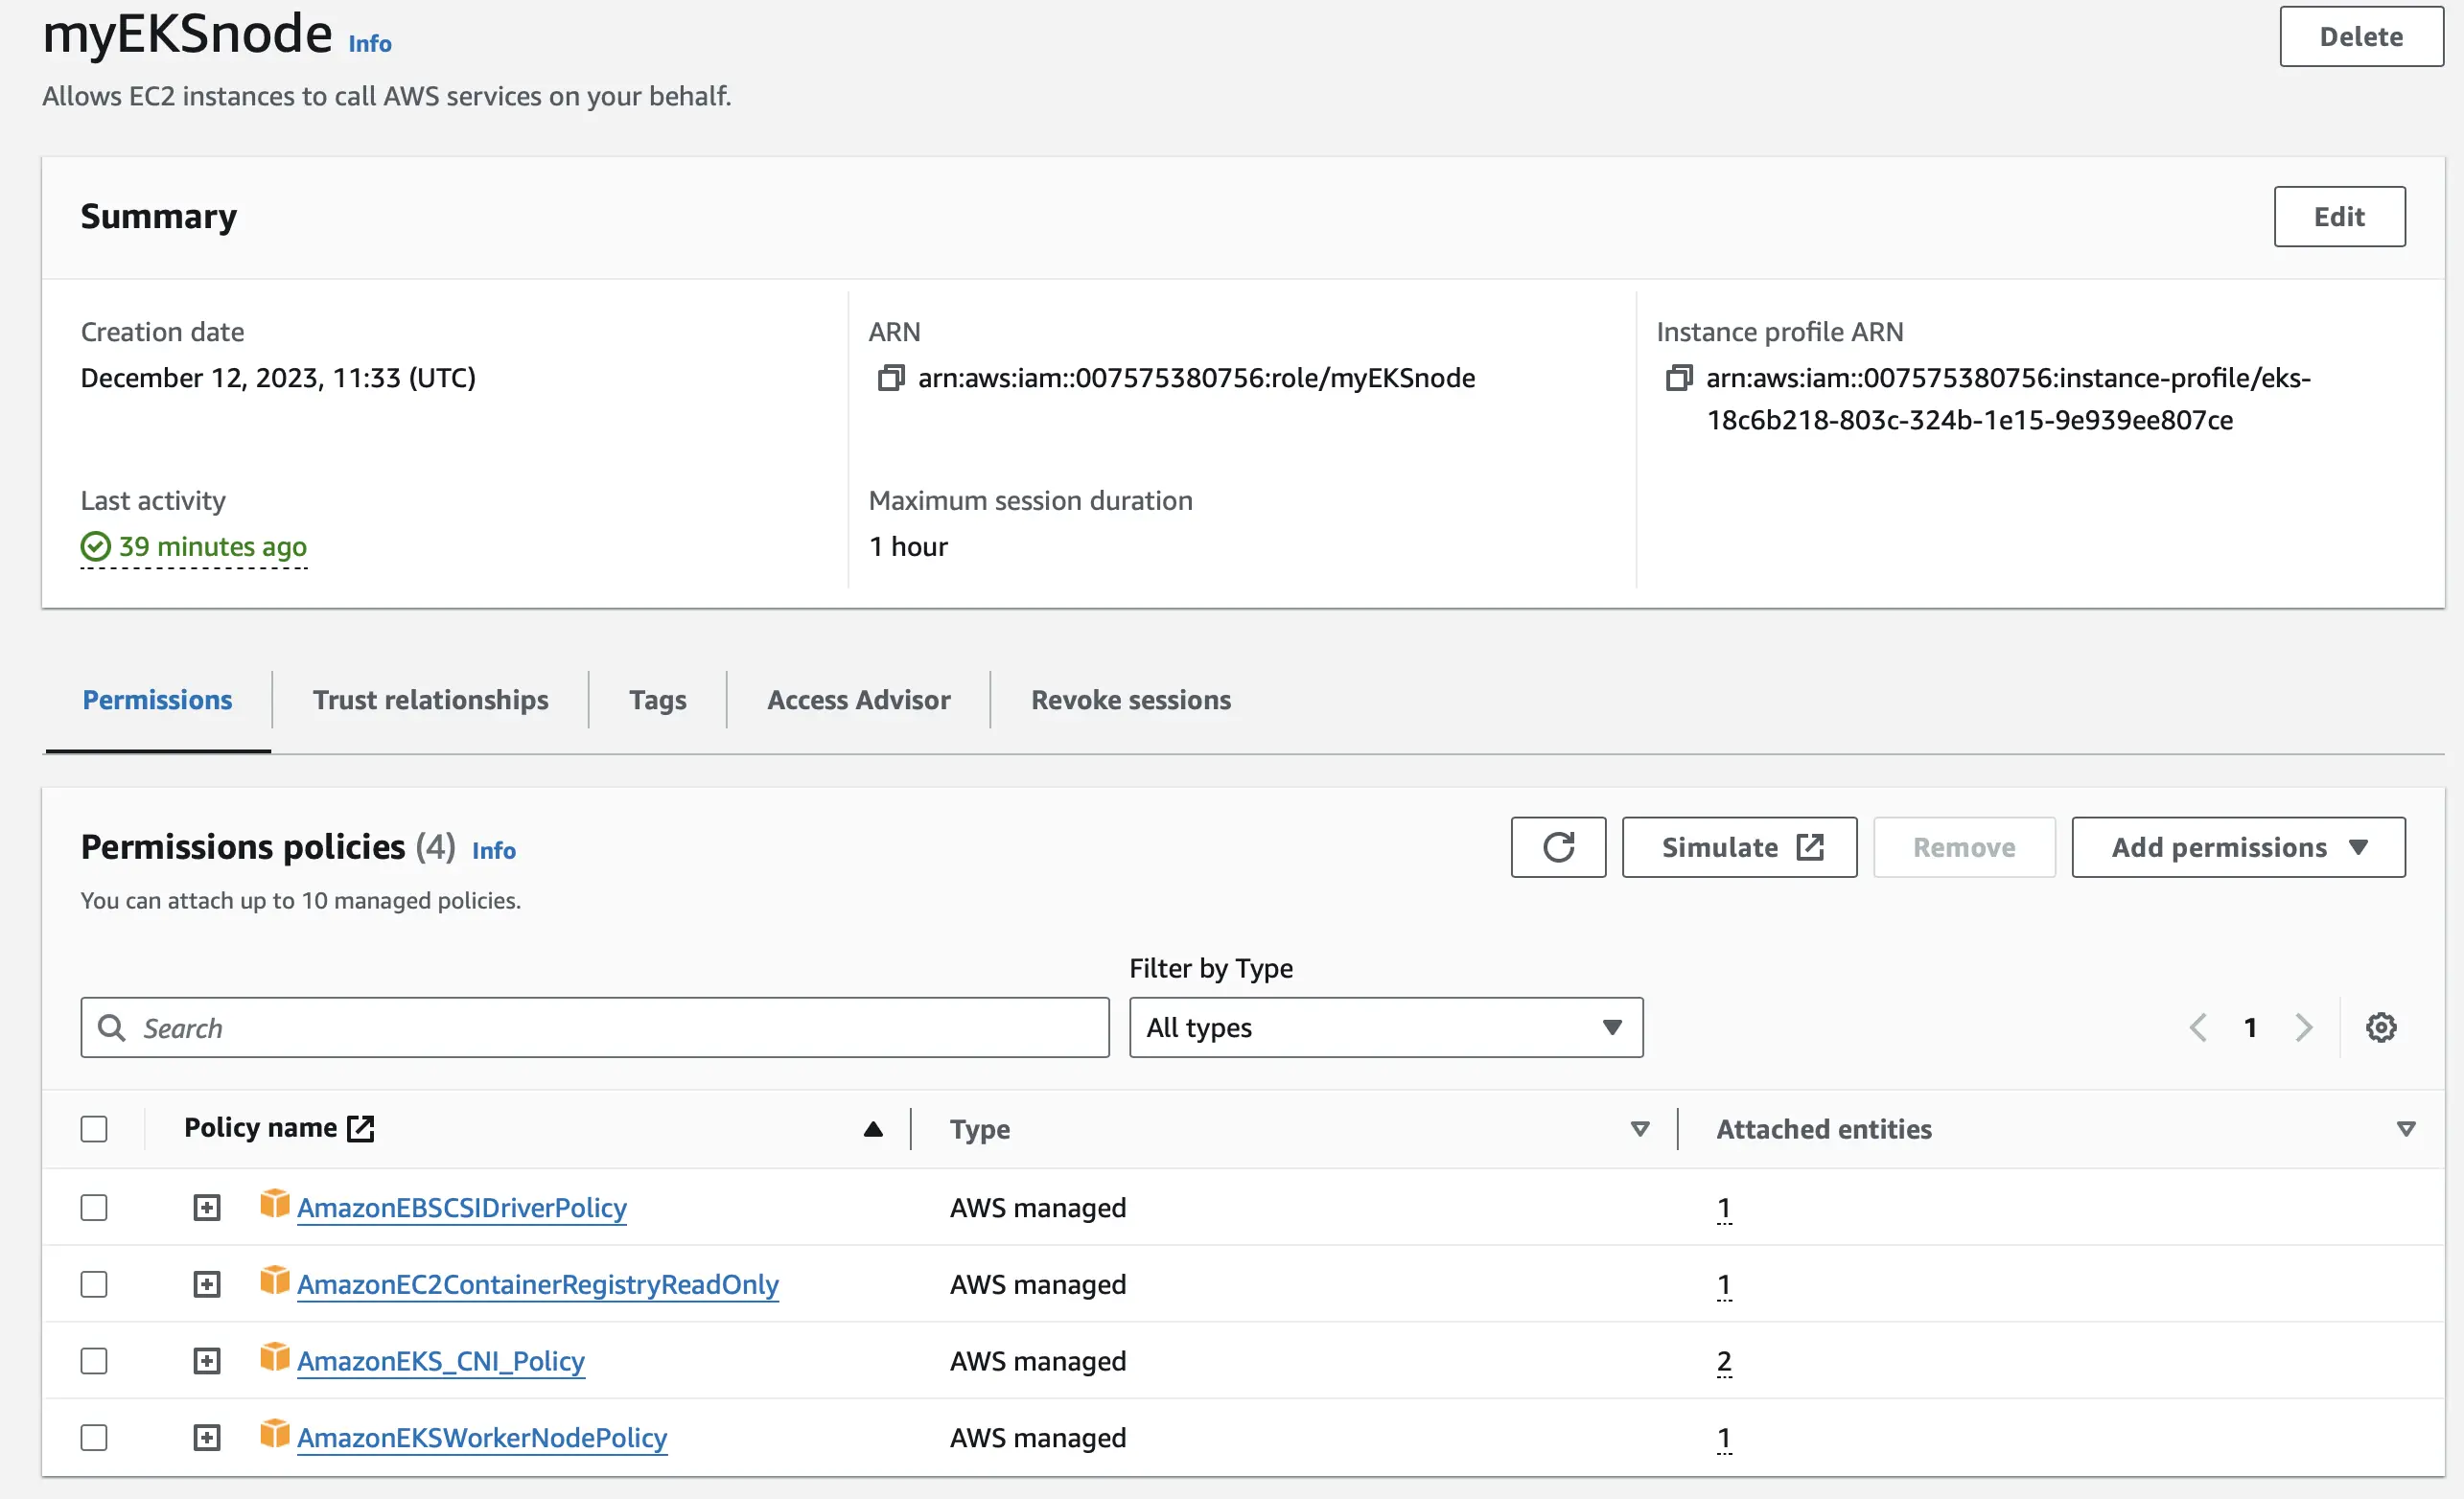Click the previous page arrow
This screenshot has height=1499, width=2464.
(x=2198, y=1027)
